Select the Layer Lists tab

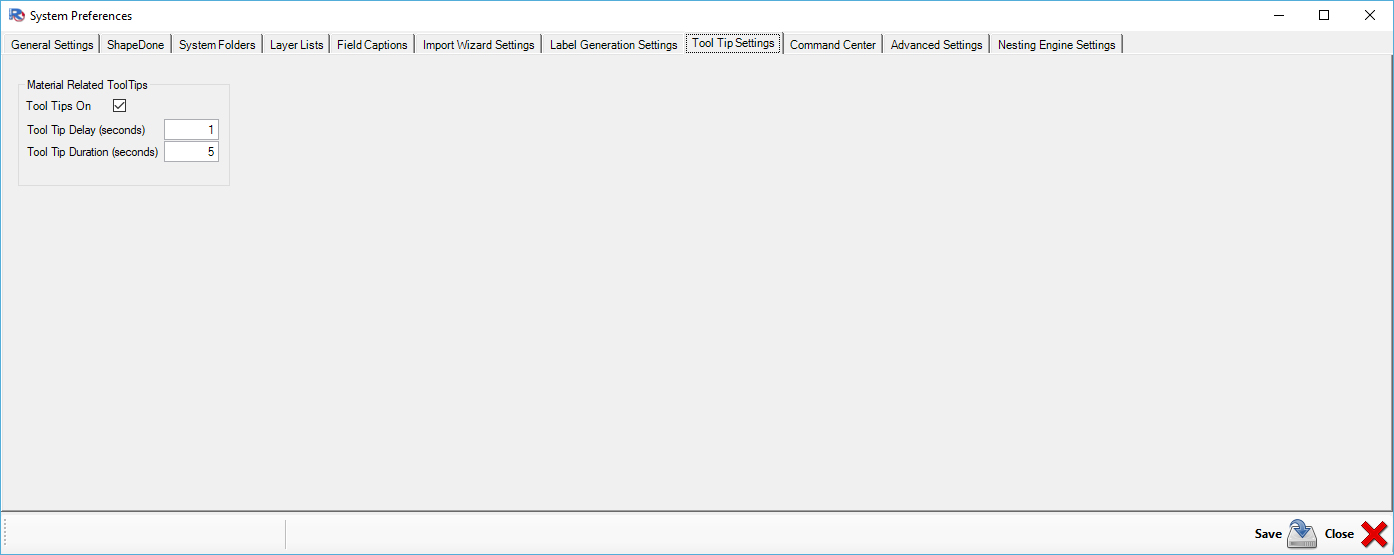click(x=296, y=45)
